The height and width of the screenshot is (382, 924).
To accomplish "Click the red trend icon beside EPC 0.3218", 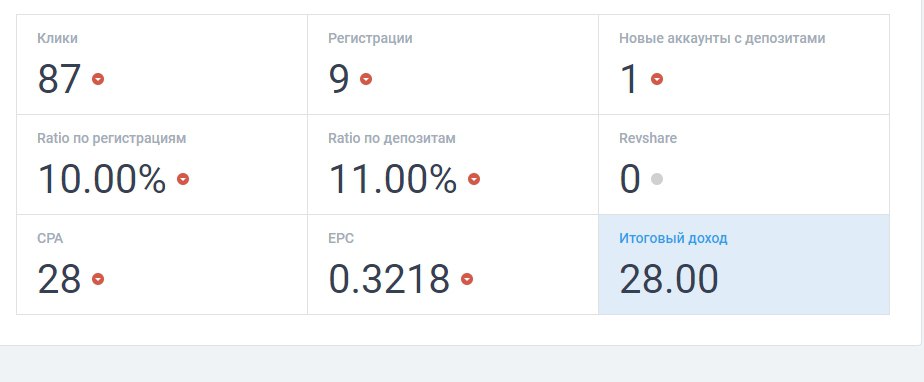I will click(467, 279).
